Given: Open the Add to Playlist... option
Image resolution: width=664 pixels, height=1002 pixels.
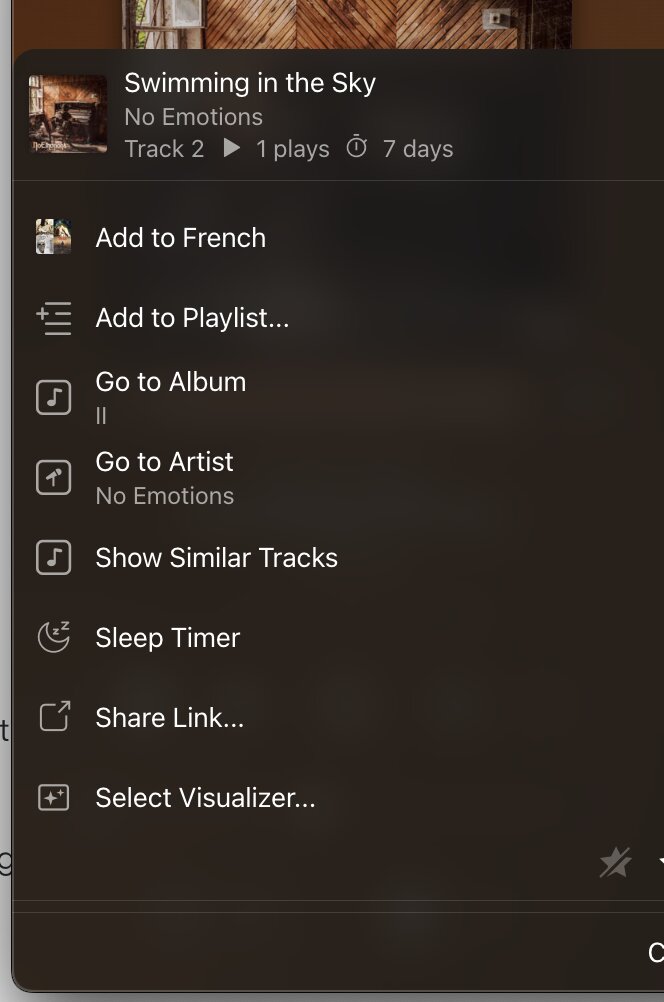Looking at the screenshot, I should [x=192, y=318].
